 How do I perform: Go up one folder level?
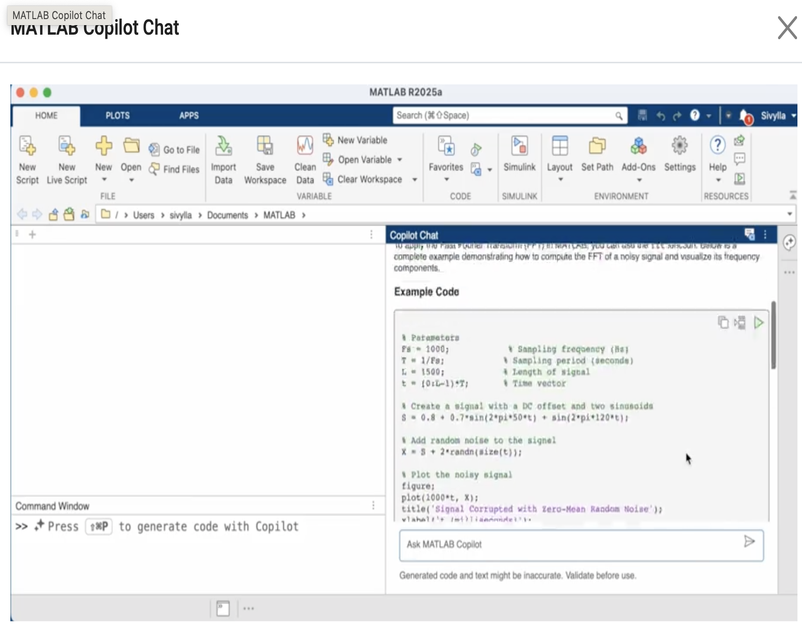(53, 214)
